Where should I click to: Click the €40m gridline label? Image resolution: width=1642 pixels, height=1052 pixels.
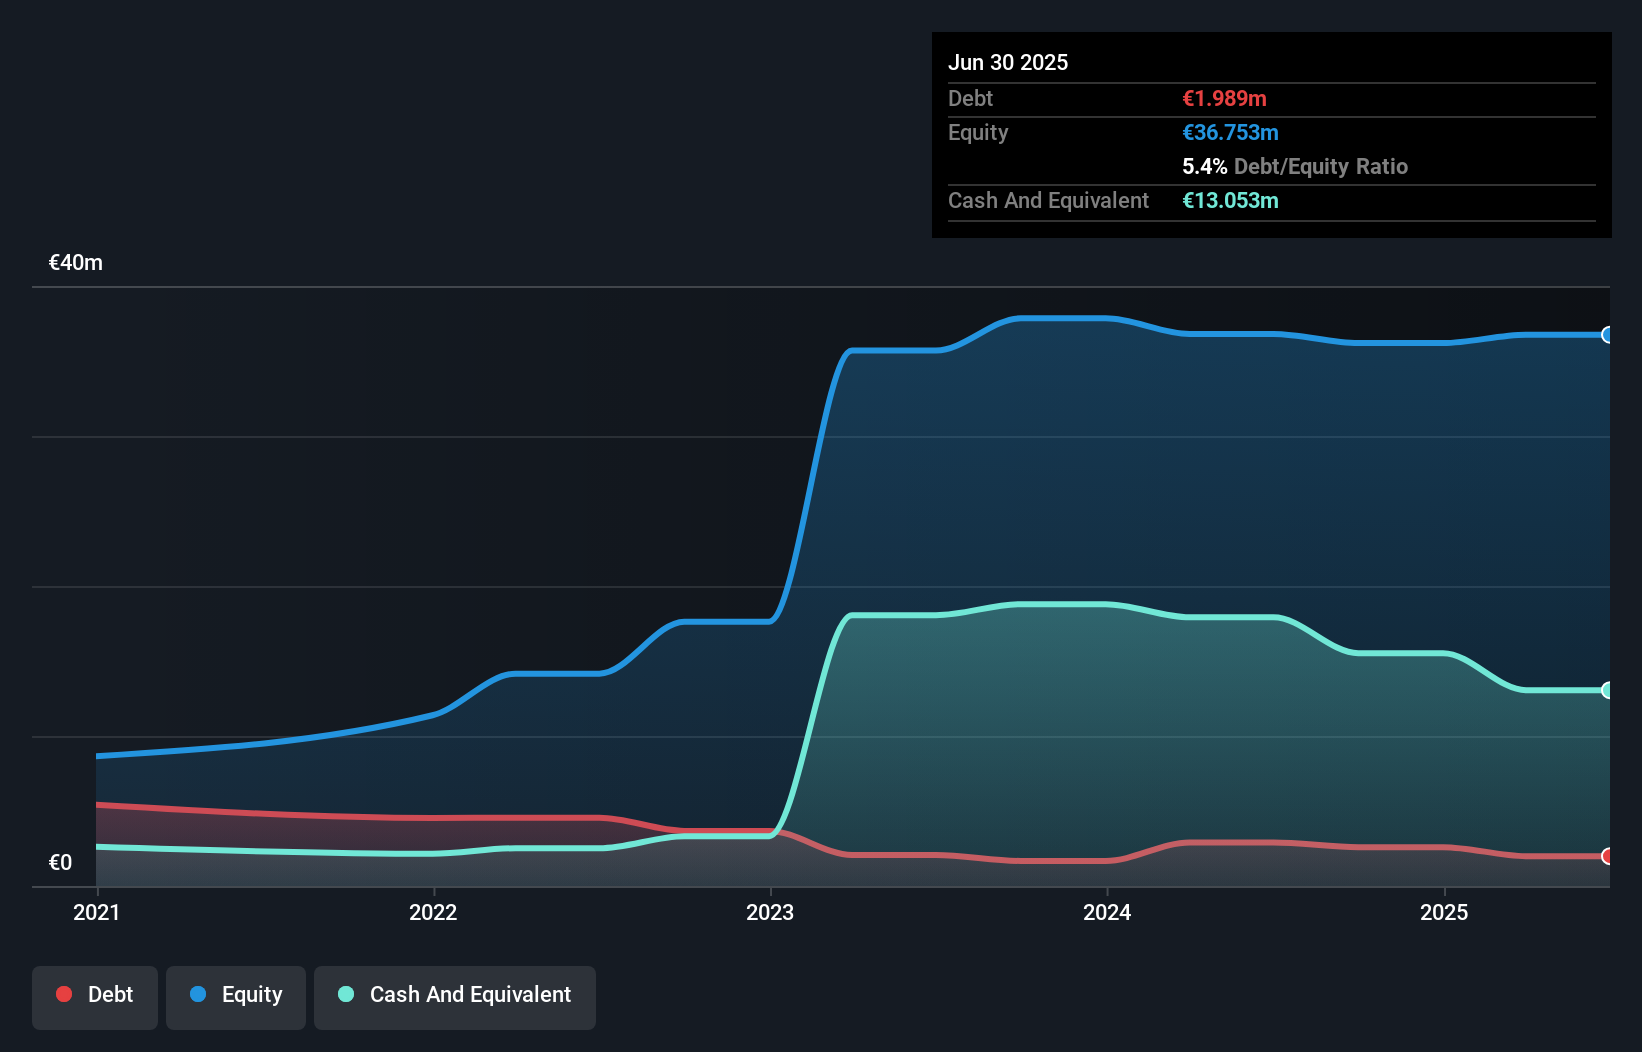click(x=74, y=262)
